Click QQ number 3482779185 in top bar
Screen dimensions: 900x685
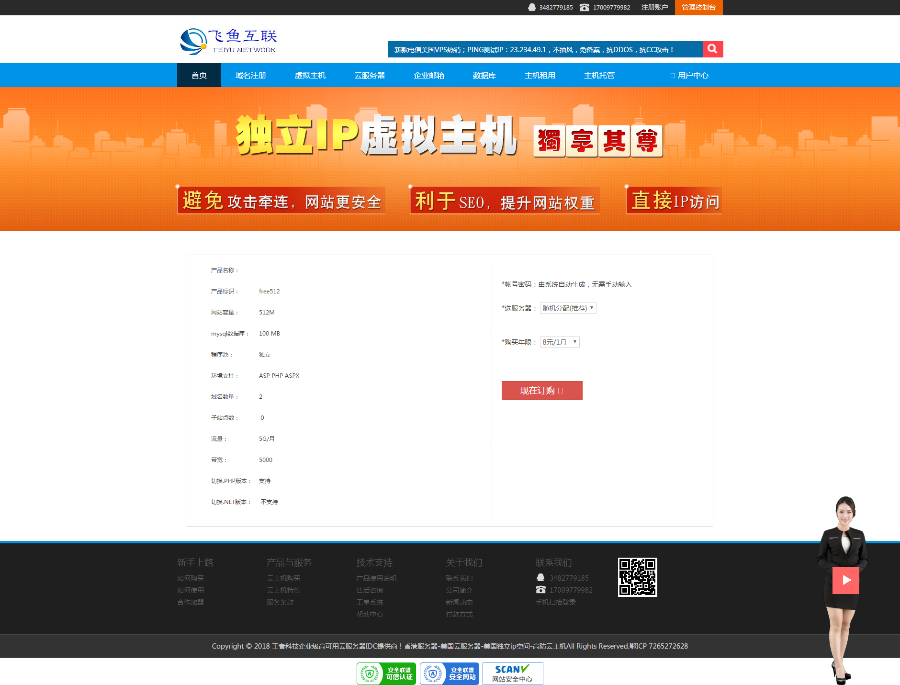click(x=556, y=7)
